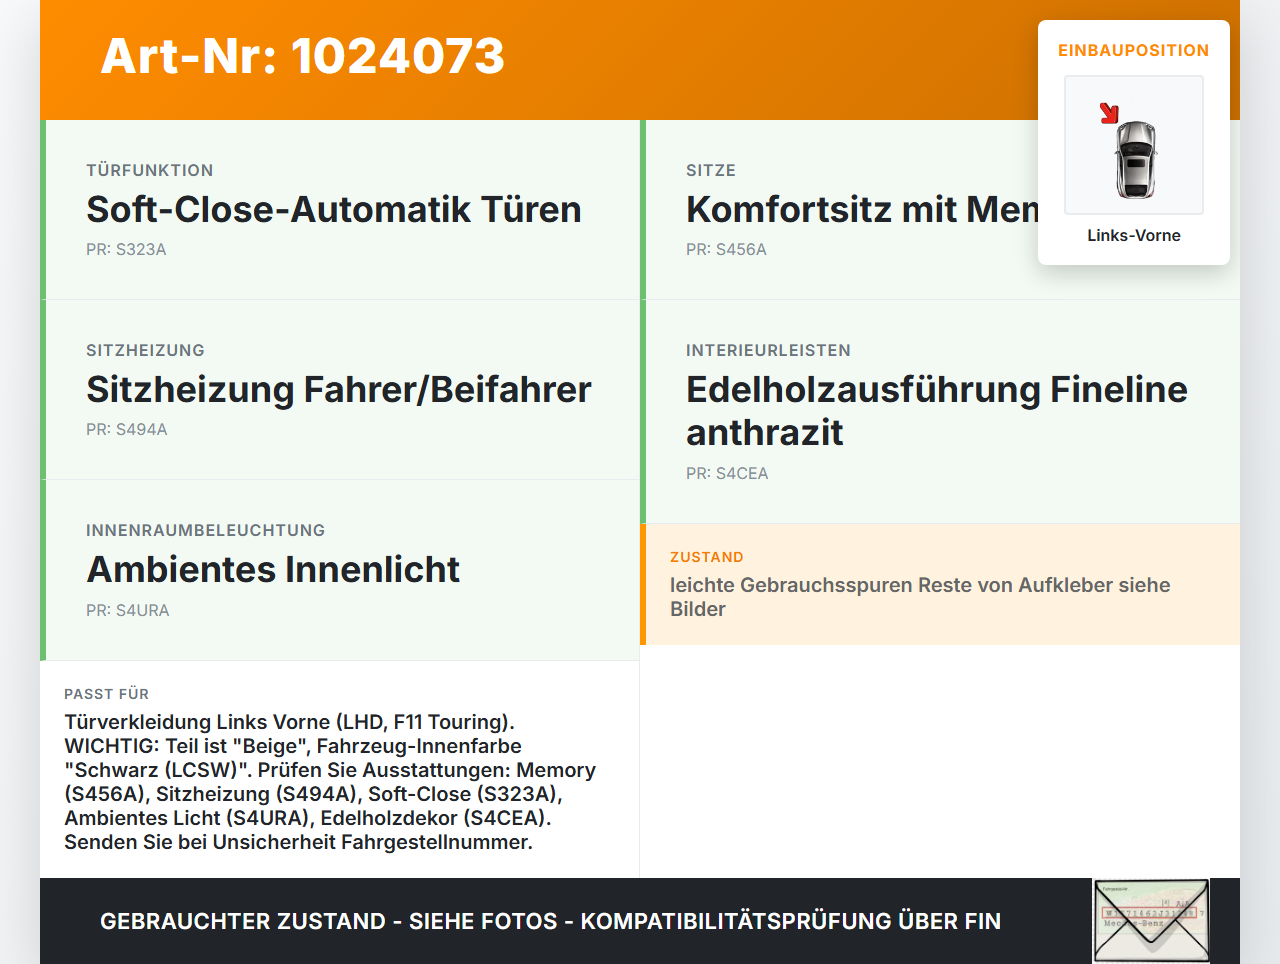This screenshot has height=964, width=1280.
Task: Open the envelope FIN thumbnail in footer
Action: tap(1152, 921)
